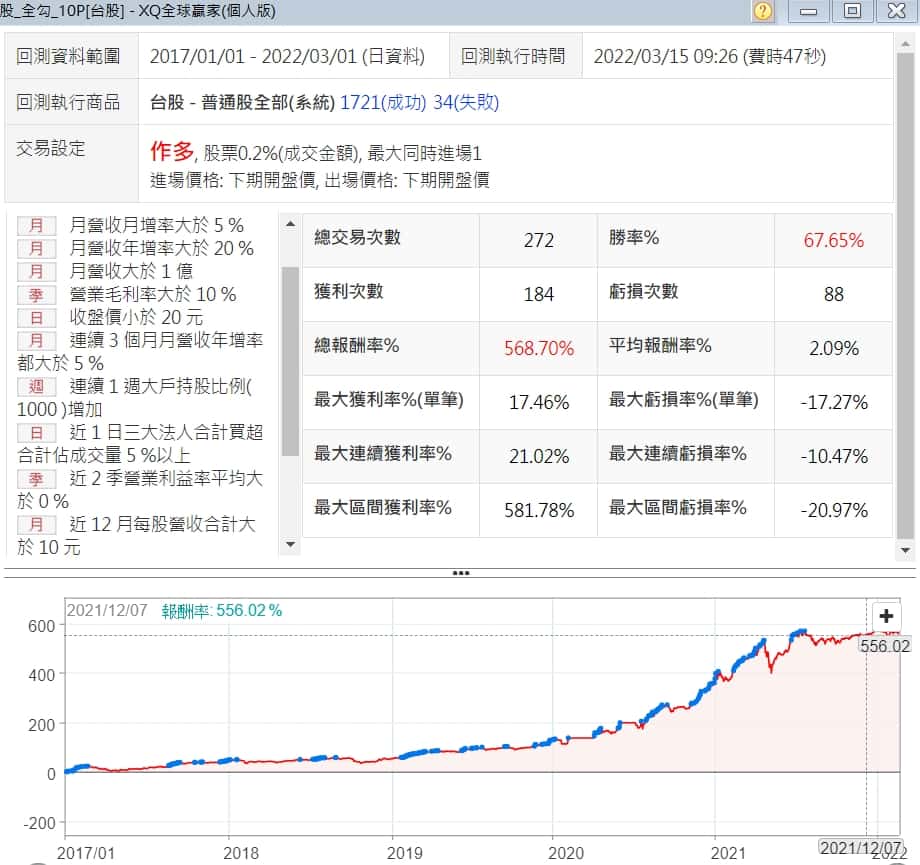This screenshot has width=920, height=865.
Task: Minimize the XQ backtest window
Action: click(x=808, y=11)
